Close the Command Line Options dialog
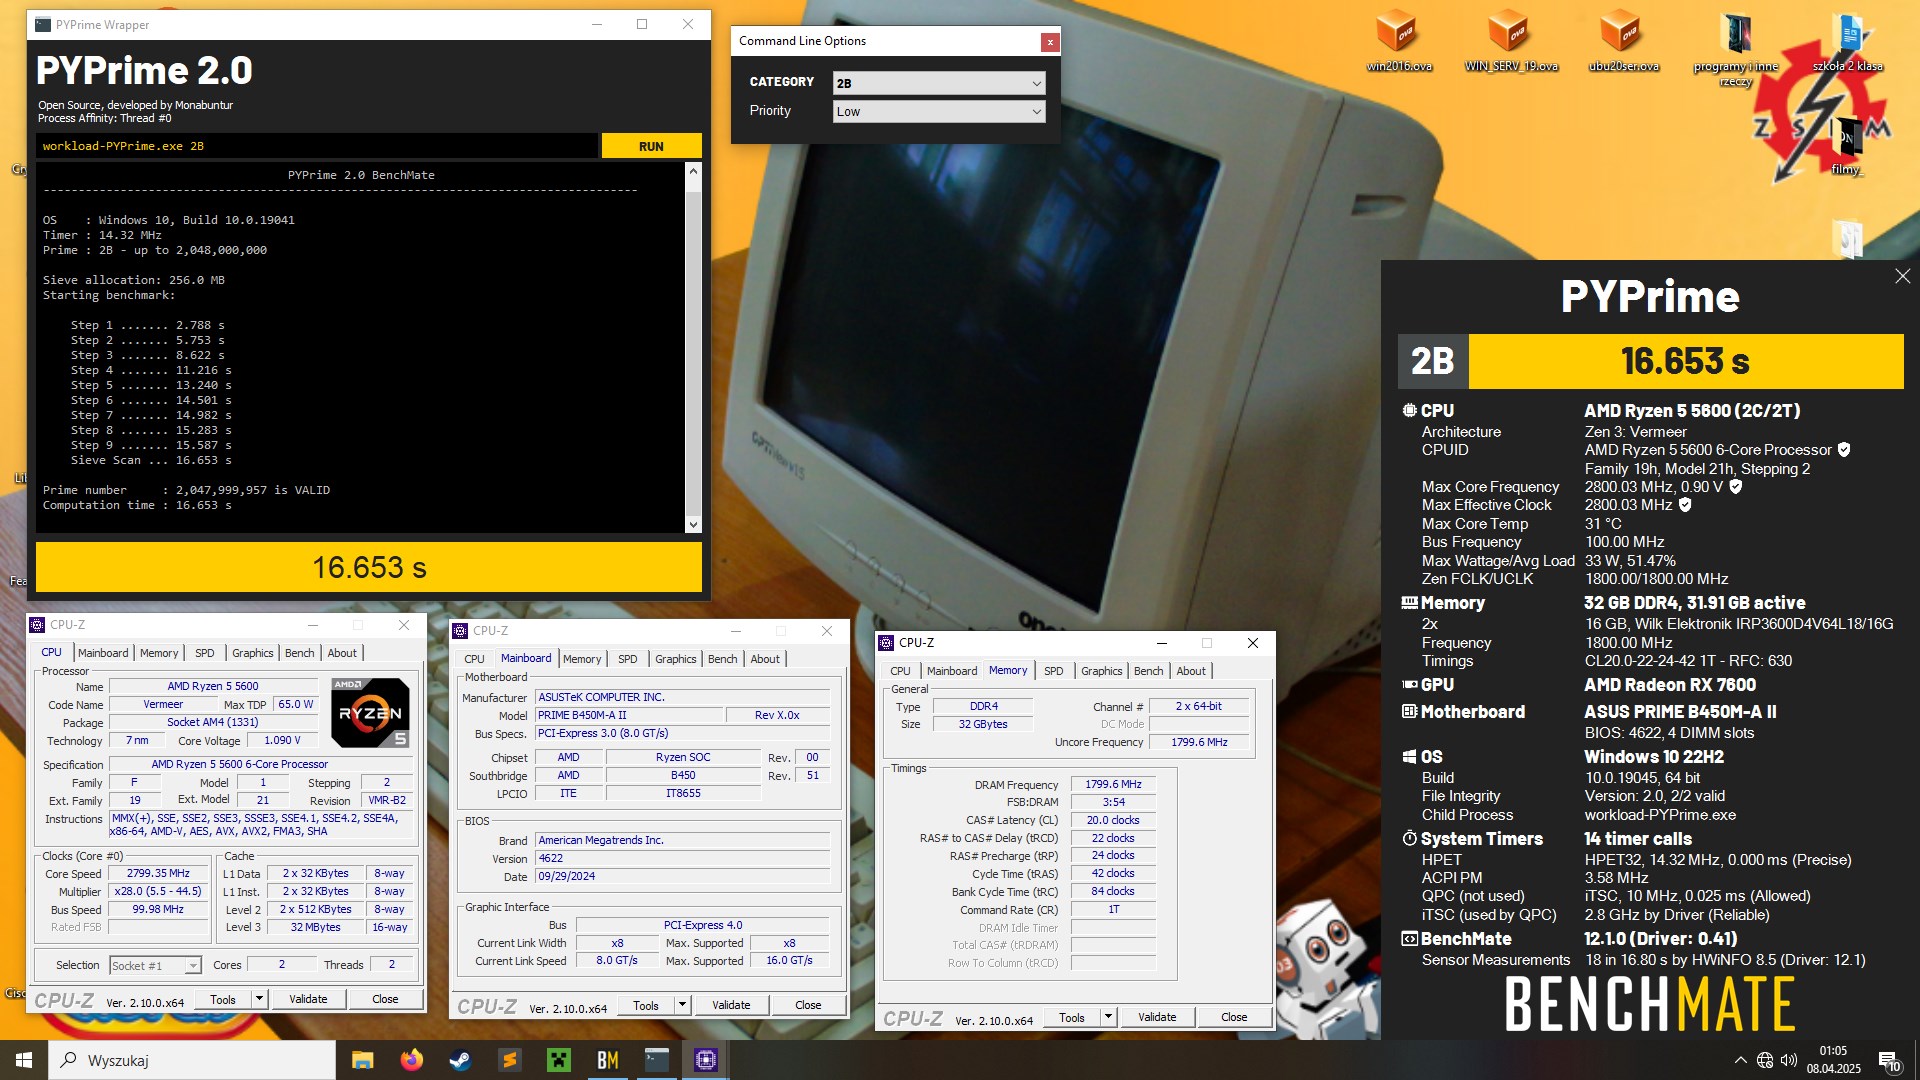 1049,42
